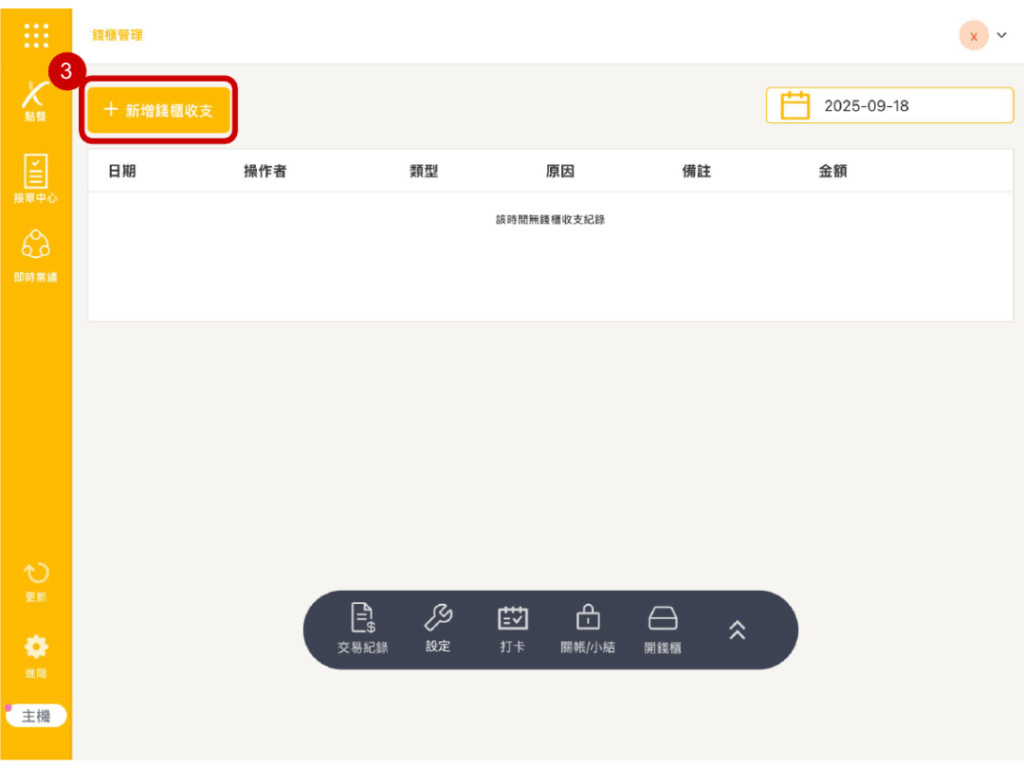Image resolution: width=1024 pixels, height=768 pixels.
Task: Open 交易紀錄 transaction records
Action: [362, 629]
